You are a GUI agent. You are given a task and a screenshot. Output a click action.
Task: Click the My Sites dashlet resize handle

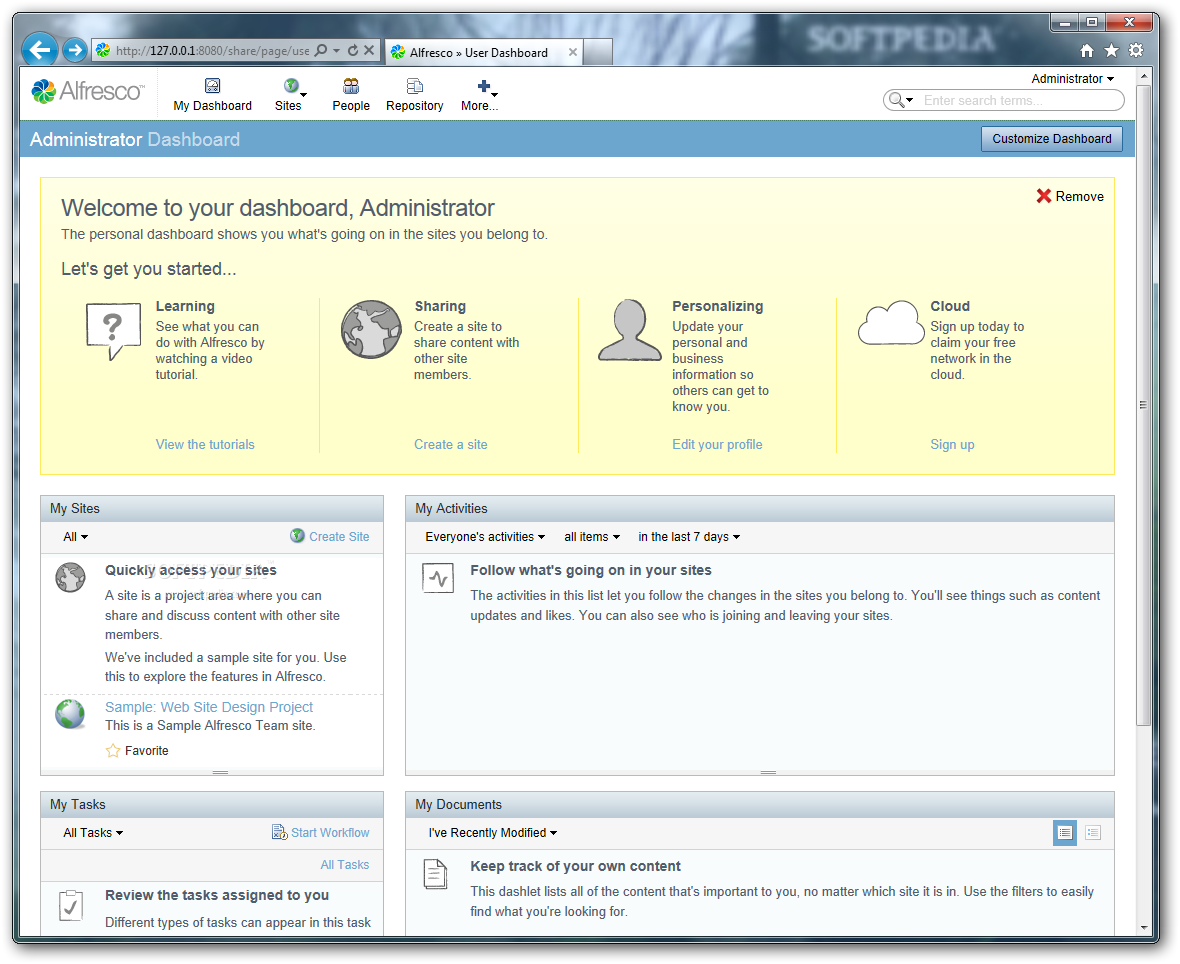click(x=220, y=772)
